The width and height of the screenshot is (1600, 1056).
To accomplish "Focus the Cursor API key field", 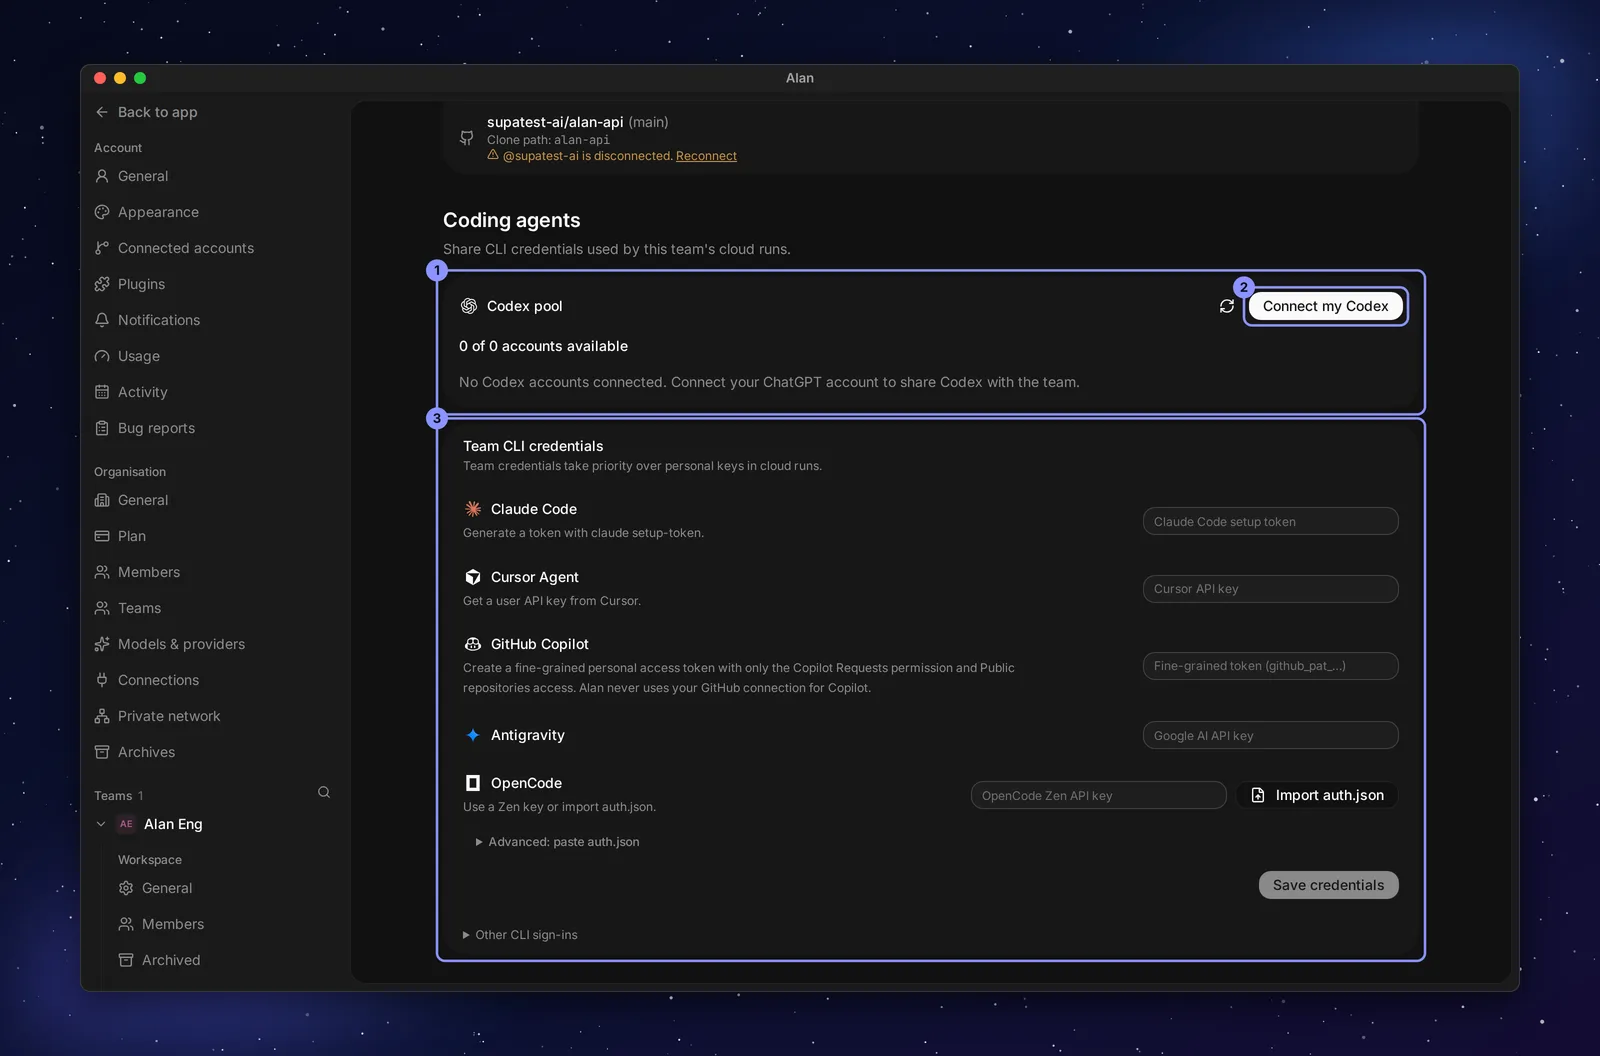I will pos(1270,589).
